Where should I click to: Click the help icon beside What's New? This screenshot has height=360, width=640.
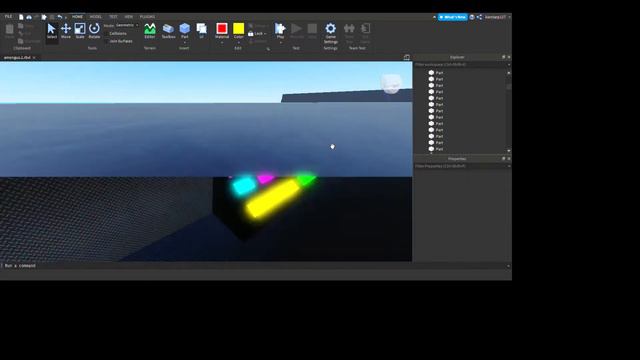(472, 17)
